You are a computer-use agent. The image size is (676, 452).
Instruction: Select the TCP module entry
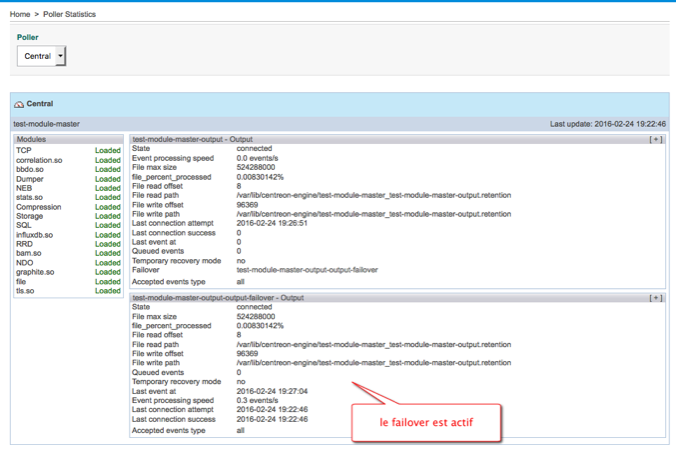pyautogui.click(x=24, y=151)
